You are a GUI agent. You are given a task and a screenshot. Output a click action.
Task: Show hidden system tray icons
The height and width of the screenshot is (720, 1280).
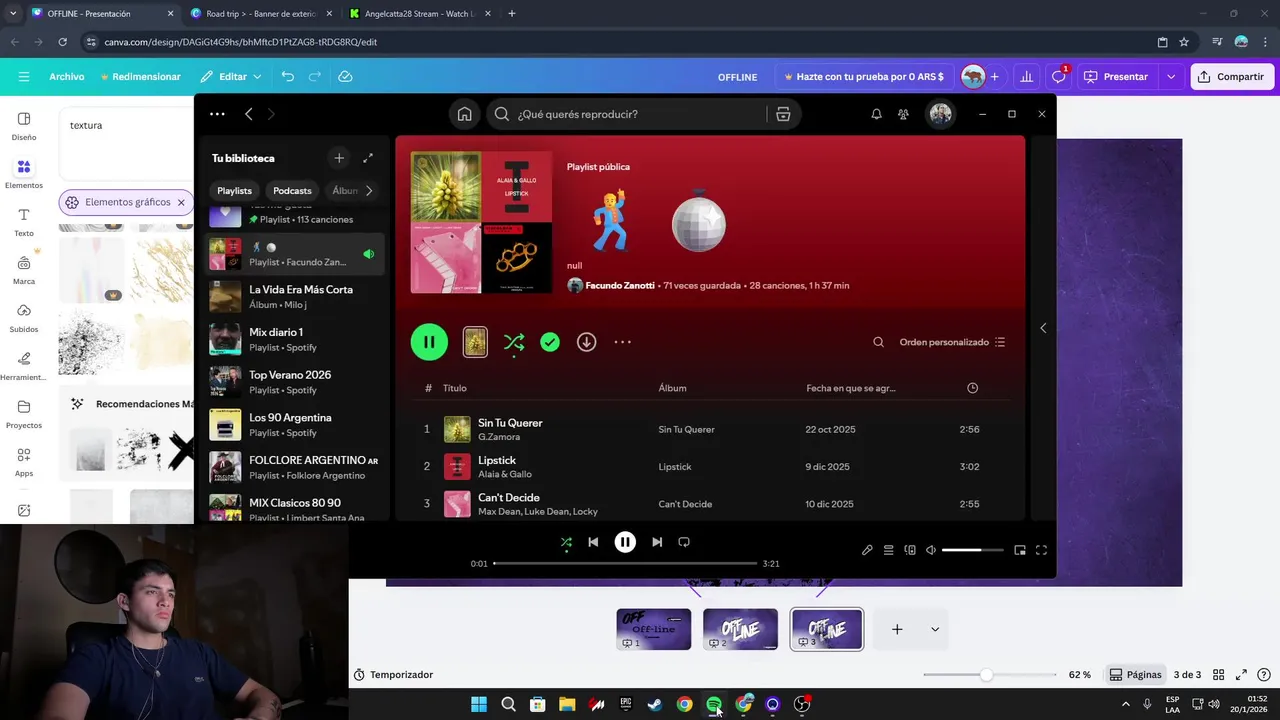[x=1125, y=704]
